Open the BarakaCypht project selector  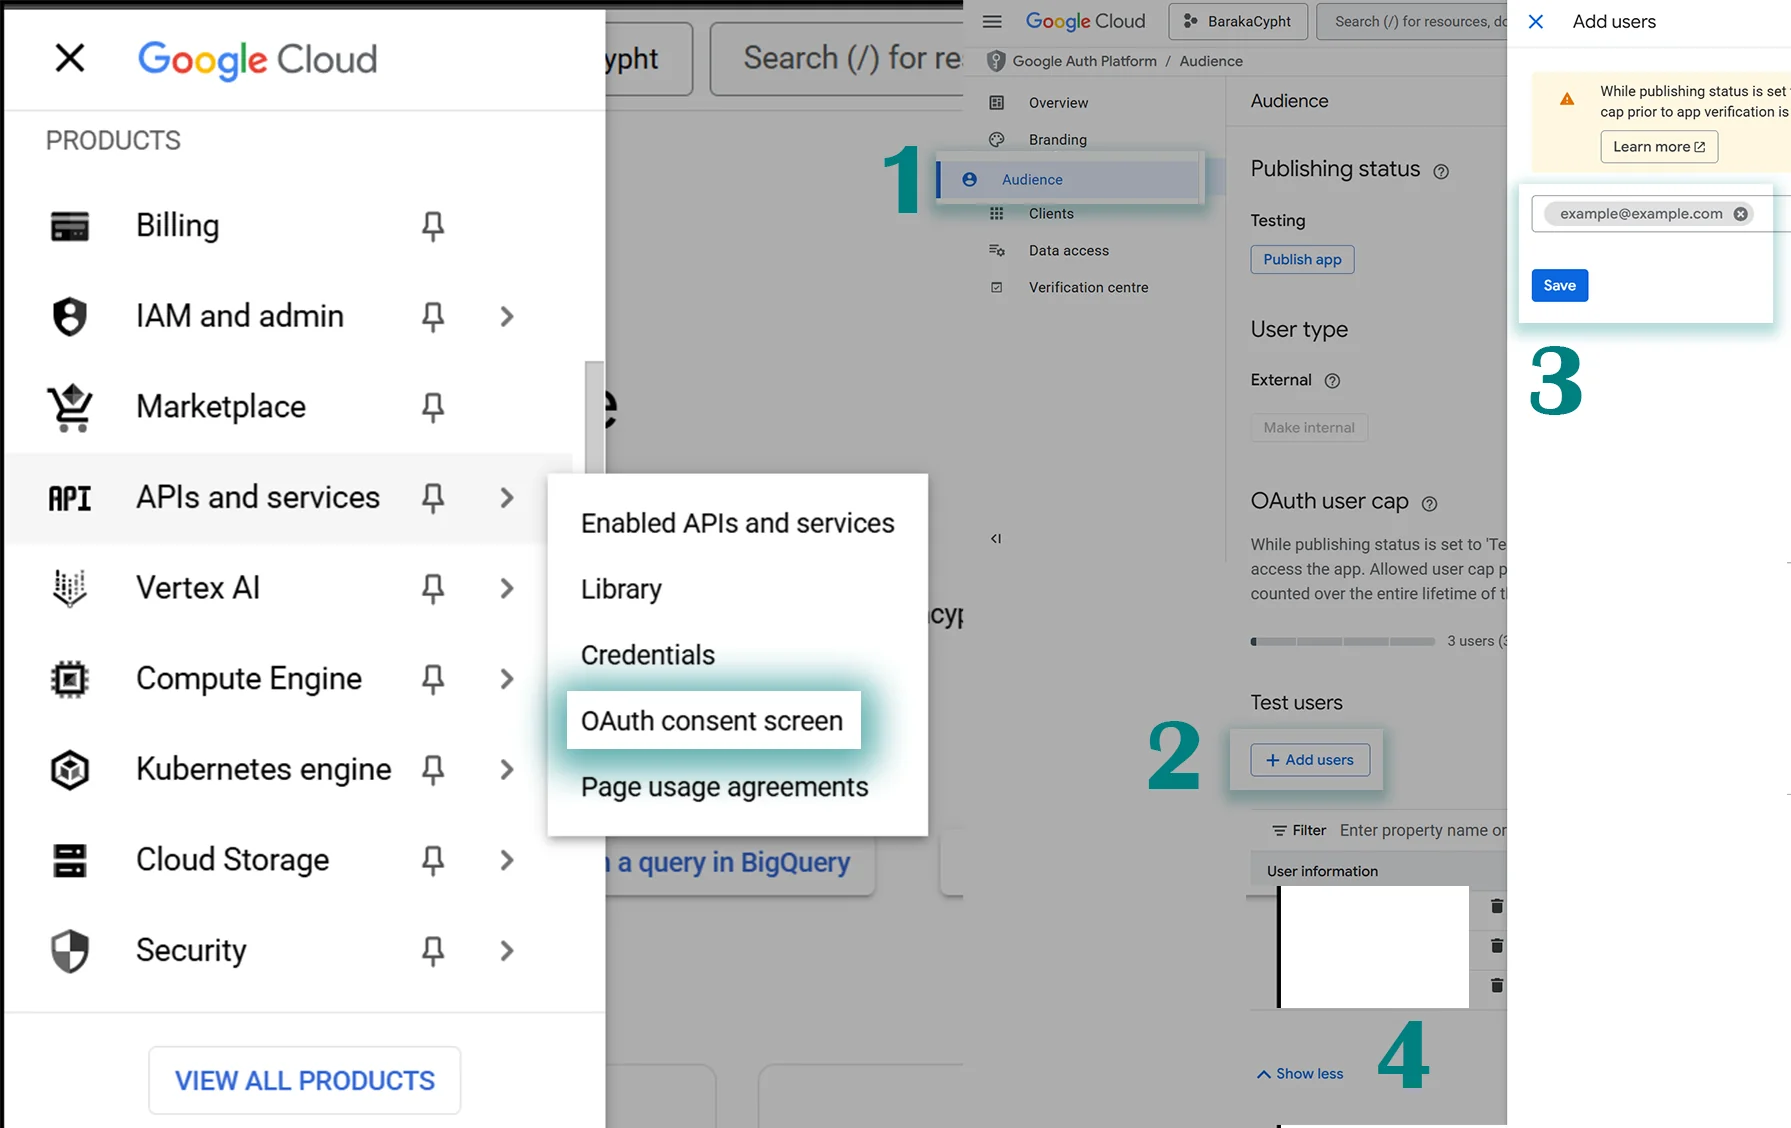pos(1238,21)
